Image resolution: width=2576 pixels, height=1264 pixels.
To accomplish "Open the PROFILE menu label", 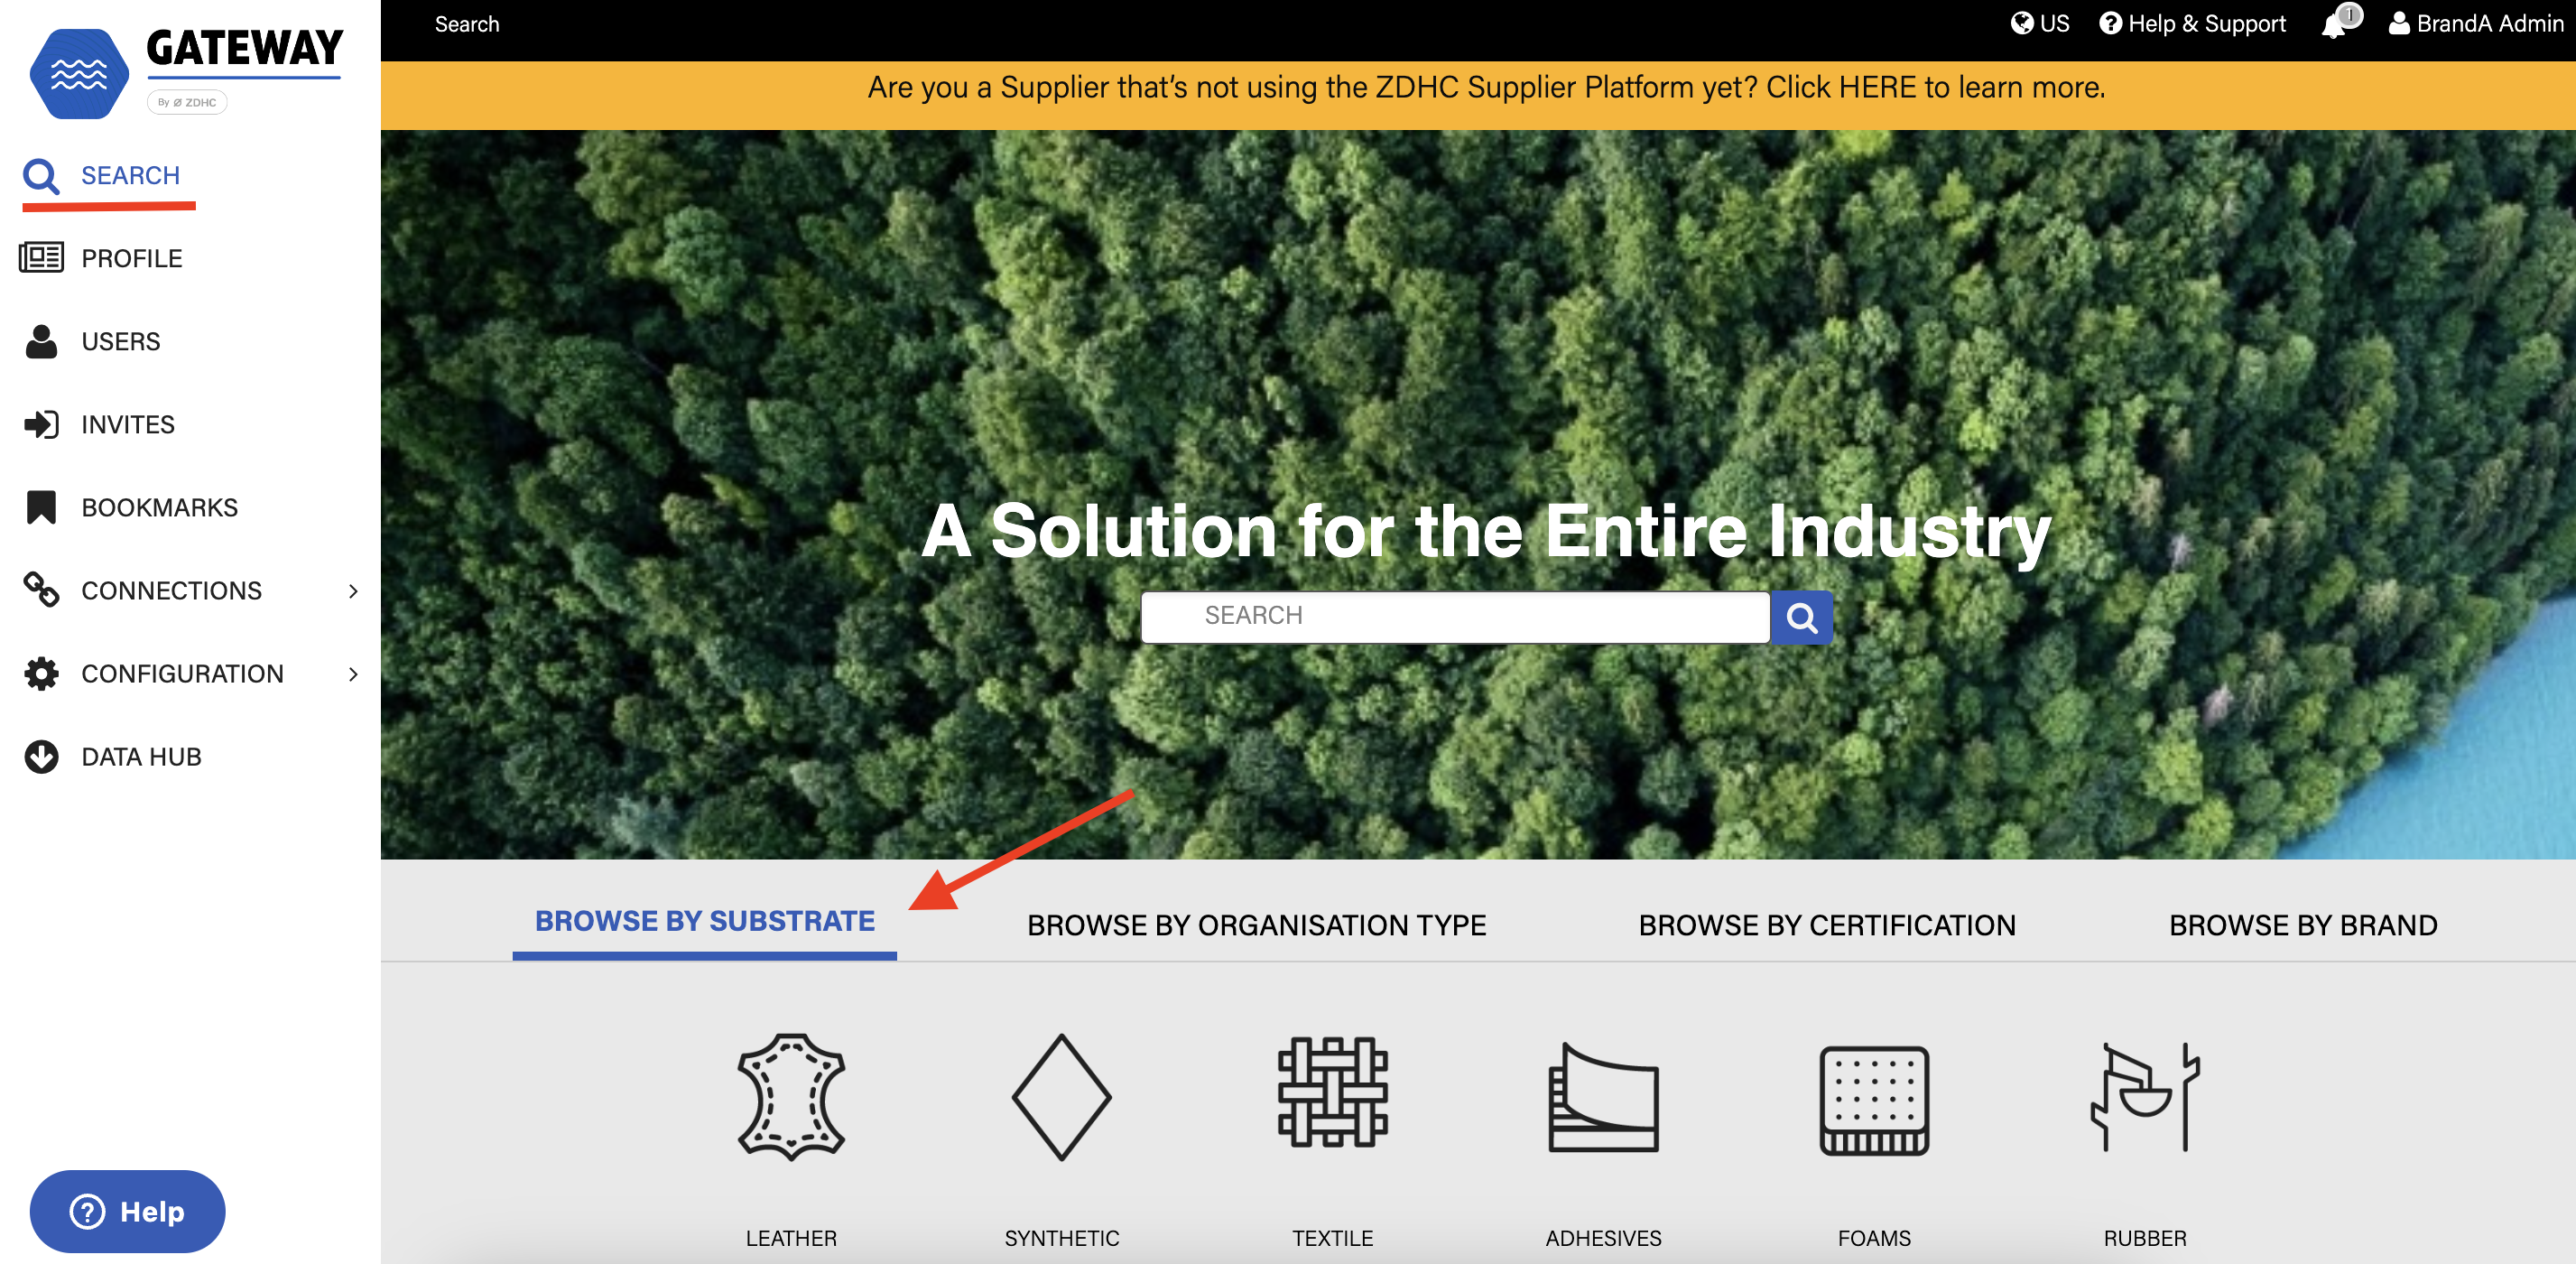I will tap(131, 258).
